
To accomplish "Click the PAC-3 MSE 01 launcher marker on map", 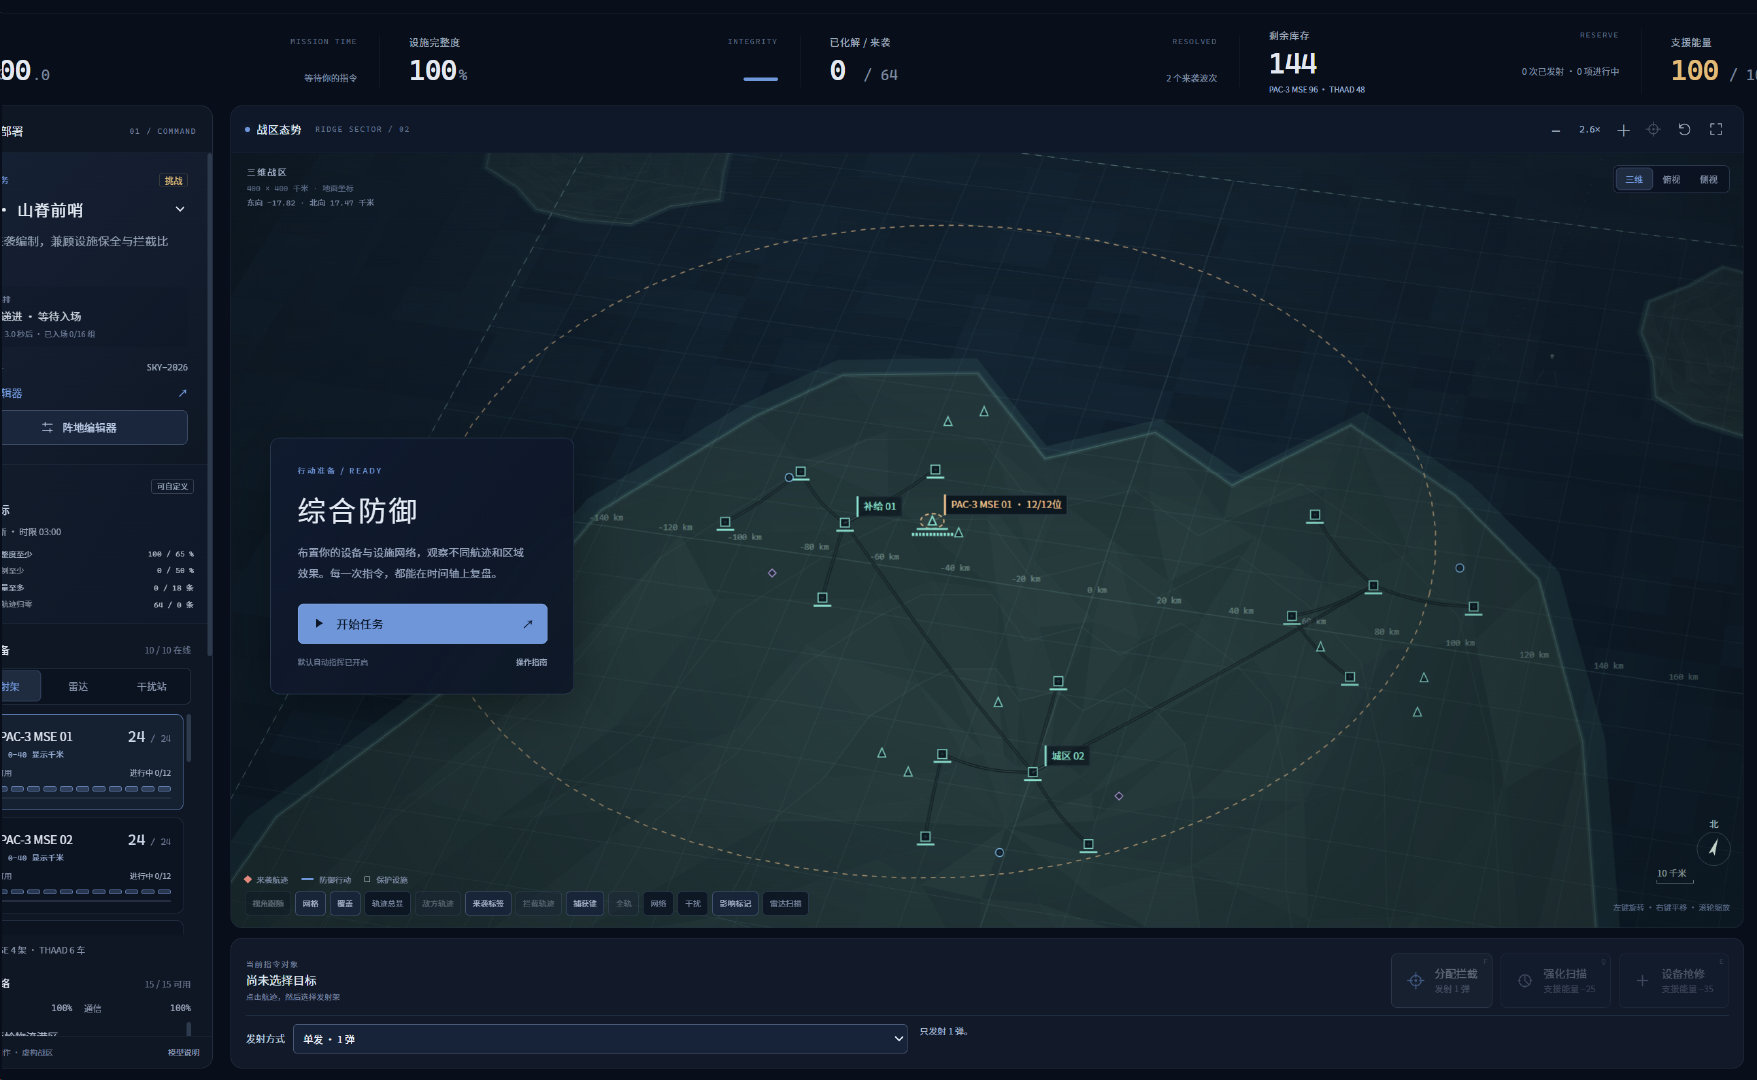I will [932, 521].
